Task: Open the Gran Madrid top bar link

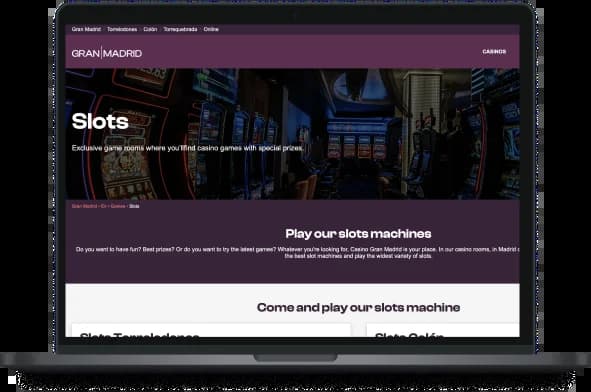Action: 86,29
